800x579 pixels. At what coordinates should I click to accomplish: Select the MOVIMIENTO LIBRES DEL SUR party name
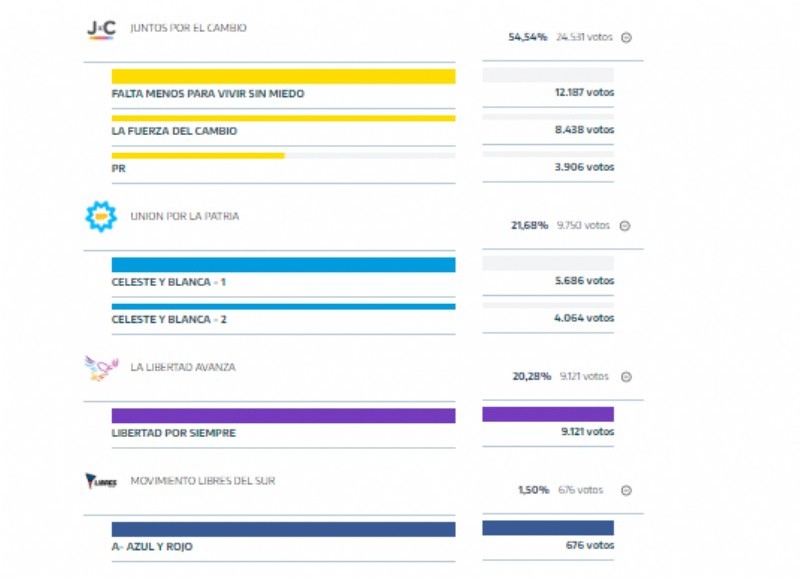[203, 481]
